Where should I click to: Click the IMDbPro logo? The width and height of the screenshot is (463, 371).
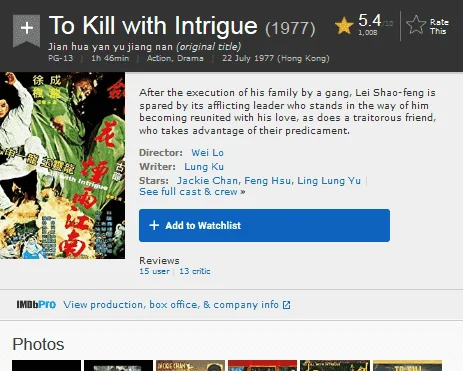tap(36, 305)
